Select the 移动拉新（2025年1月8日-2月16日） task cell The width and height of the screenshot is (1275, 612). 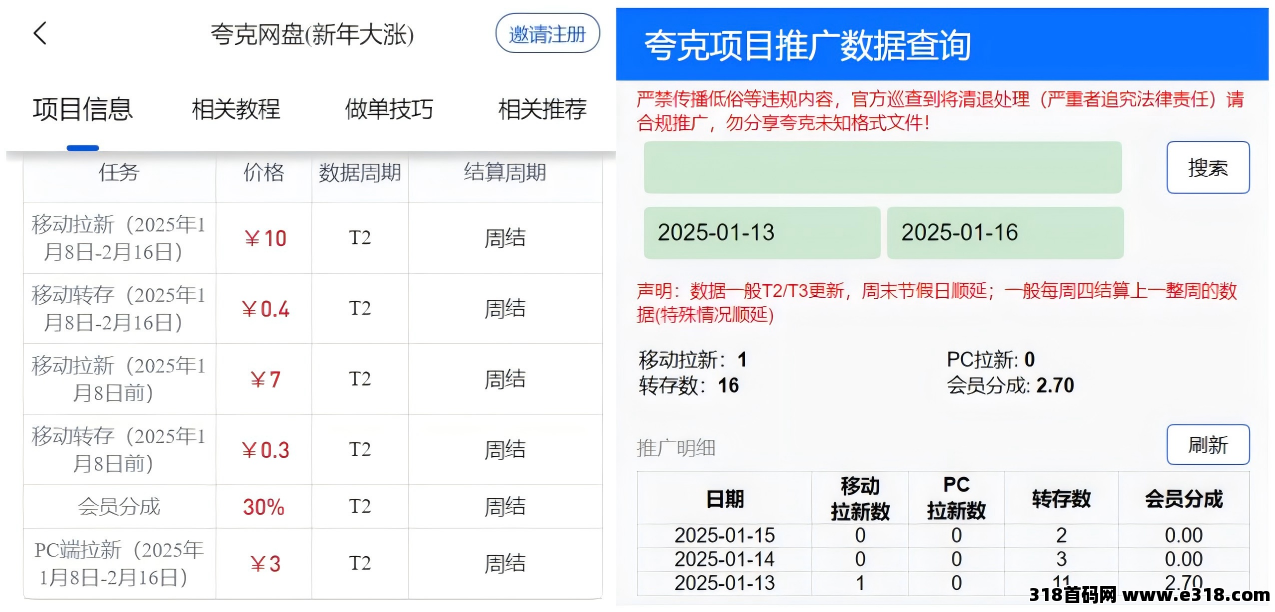119,238
